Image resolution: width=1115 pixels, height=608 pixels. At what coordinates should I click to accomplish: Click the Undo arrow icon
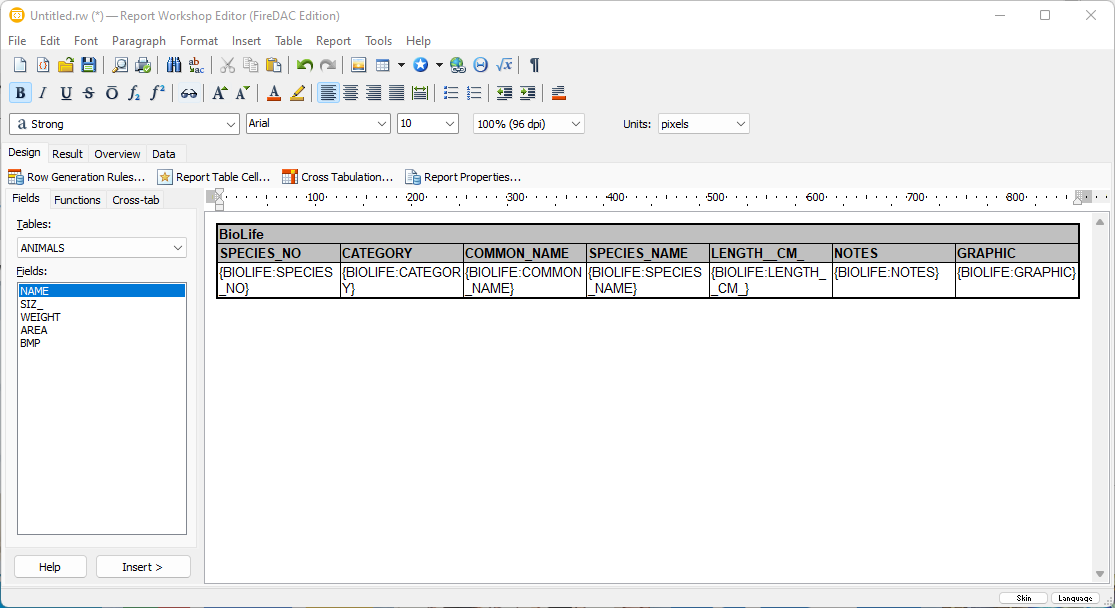[303, 64]
